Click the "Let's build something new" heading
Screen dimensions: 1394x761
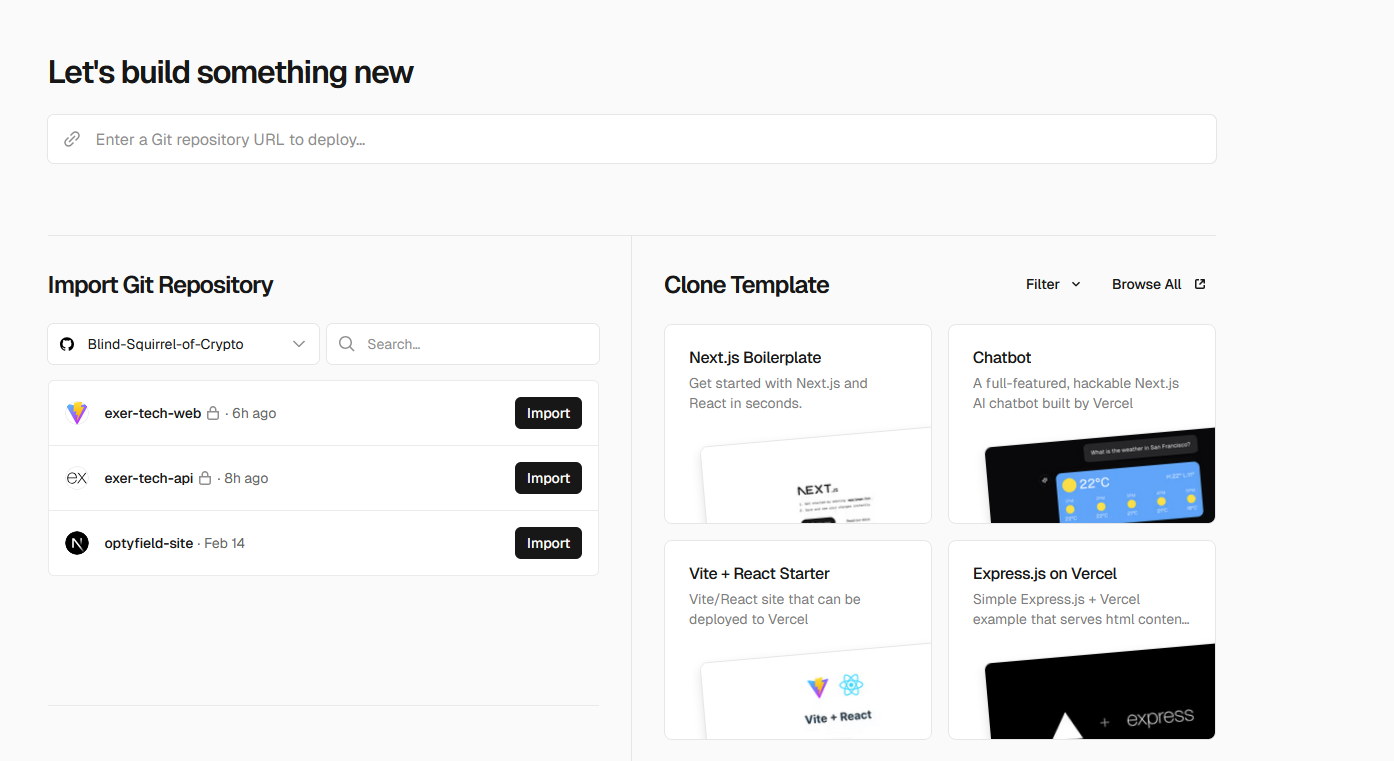231,72
